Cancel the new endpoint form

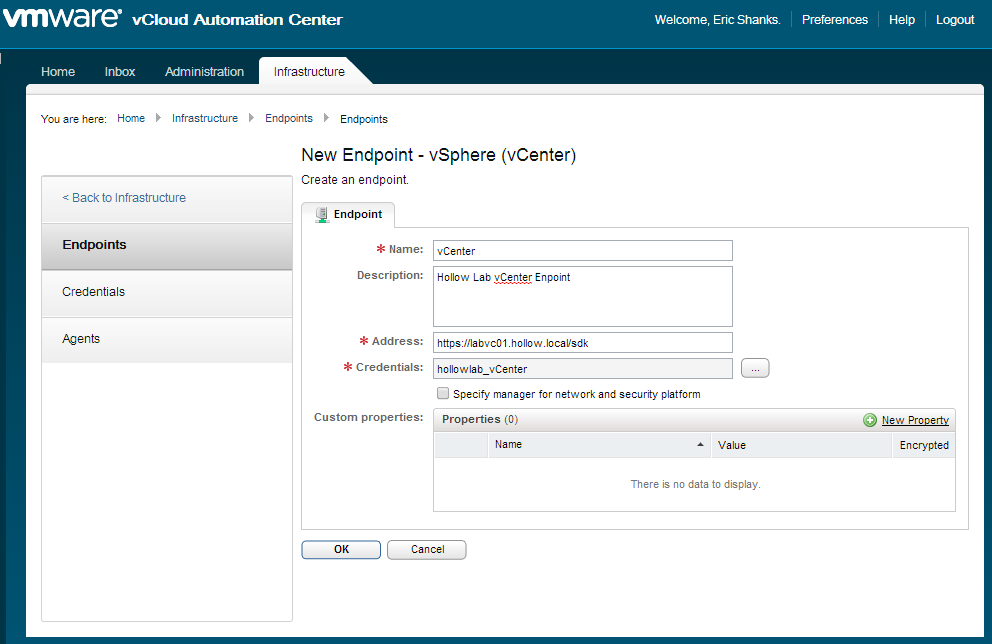[427, 549]
